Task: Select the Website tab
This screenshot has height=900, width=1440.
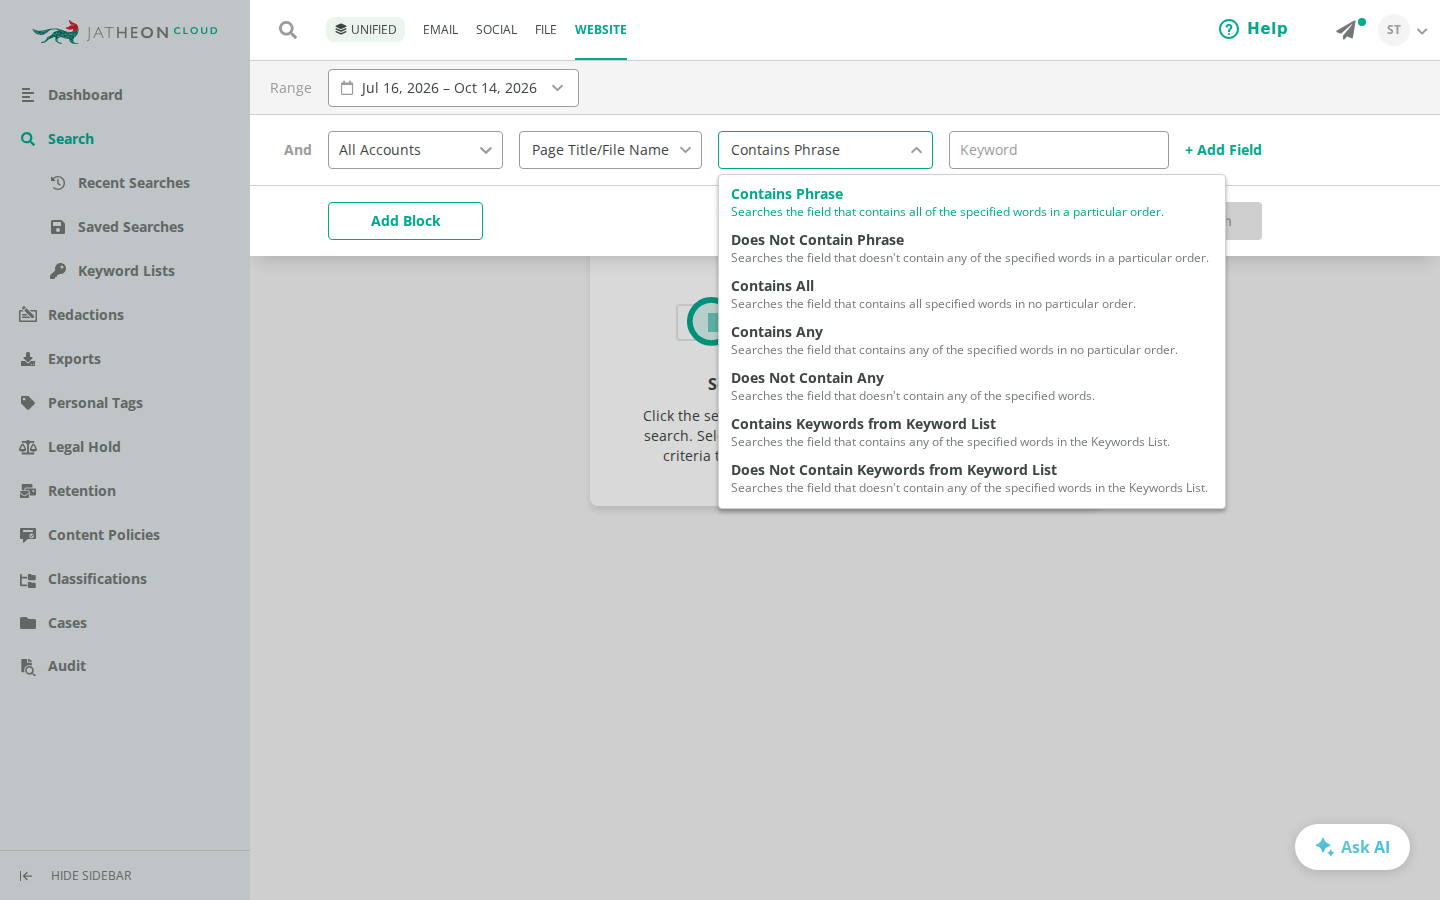Action: (x=601, y=30)
